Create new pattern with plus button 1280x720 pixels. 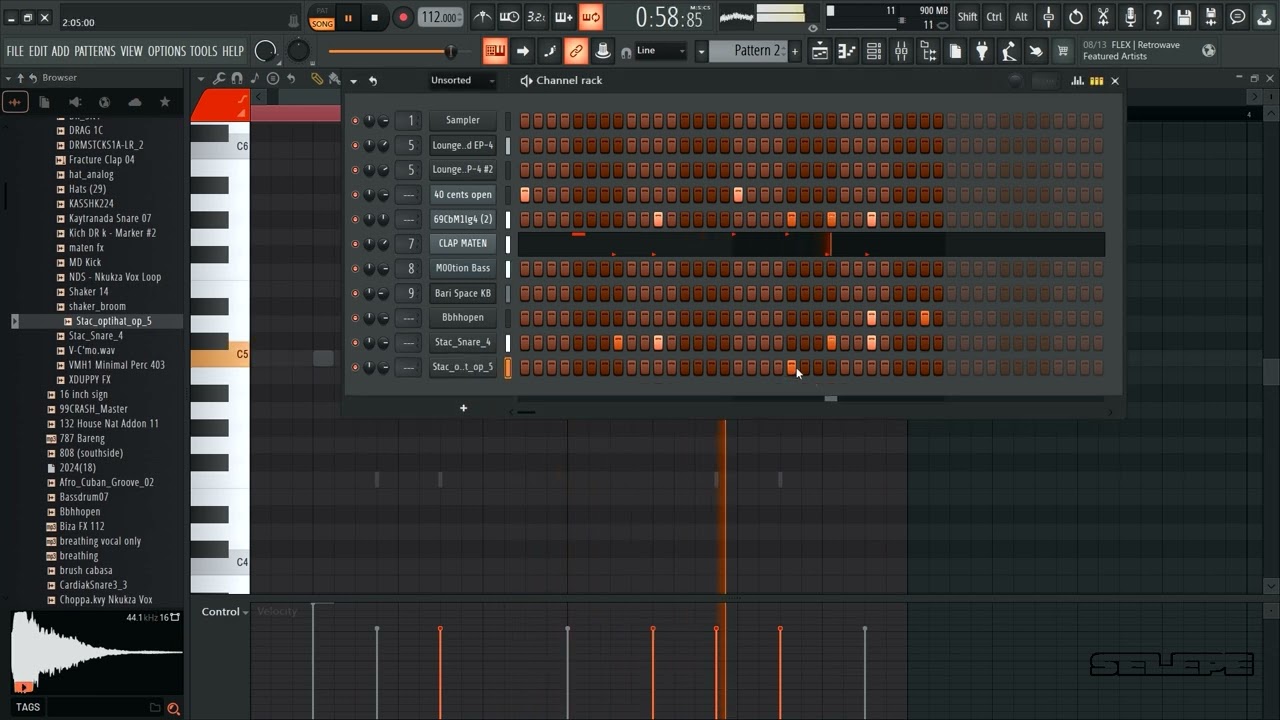click(795, 51)
